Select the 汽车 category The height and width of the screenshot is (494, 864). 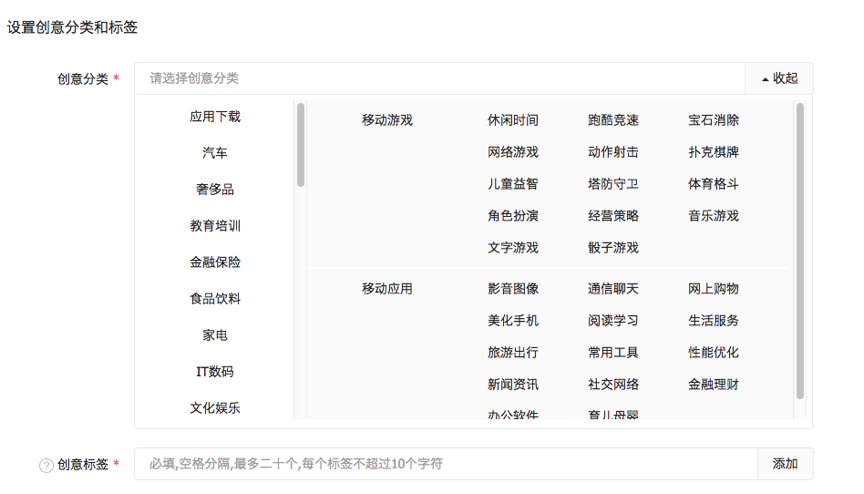click(x=215, y=153)
